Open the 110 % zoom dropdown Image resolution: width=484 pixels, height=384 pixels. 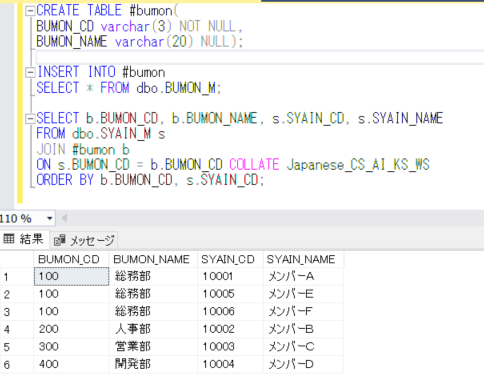(50, 219)
